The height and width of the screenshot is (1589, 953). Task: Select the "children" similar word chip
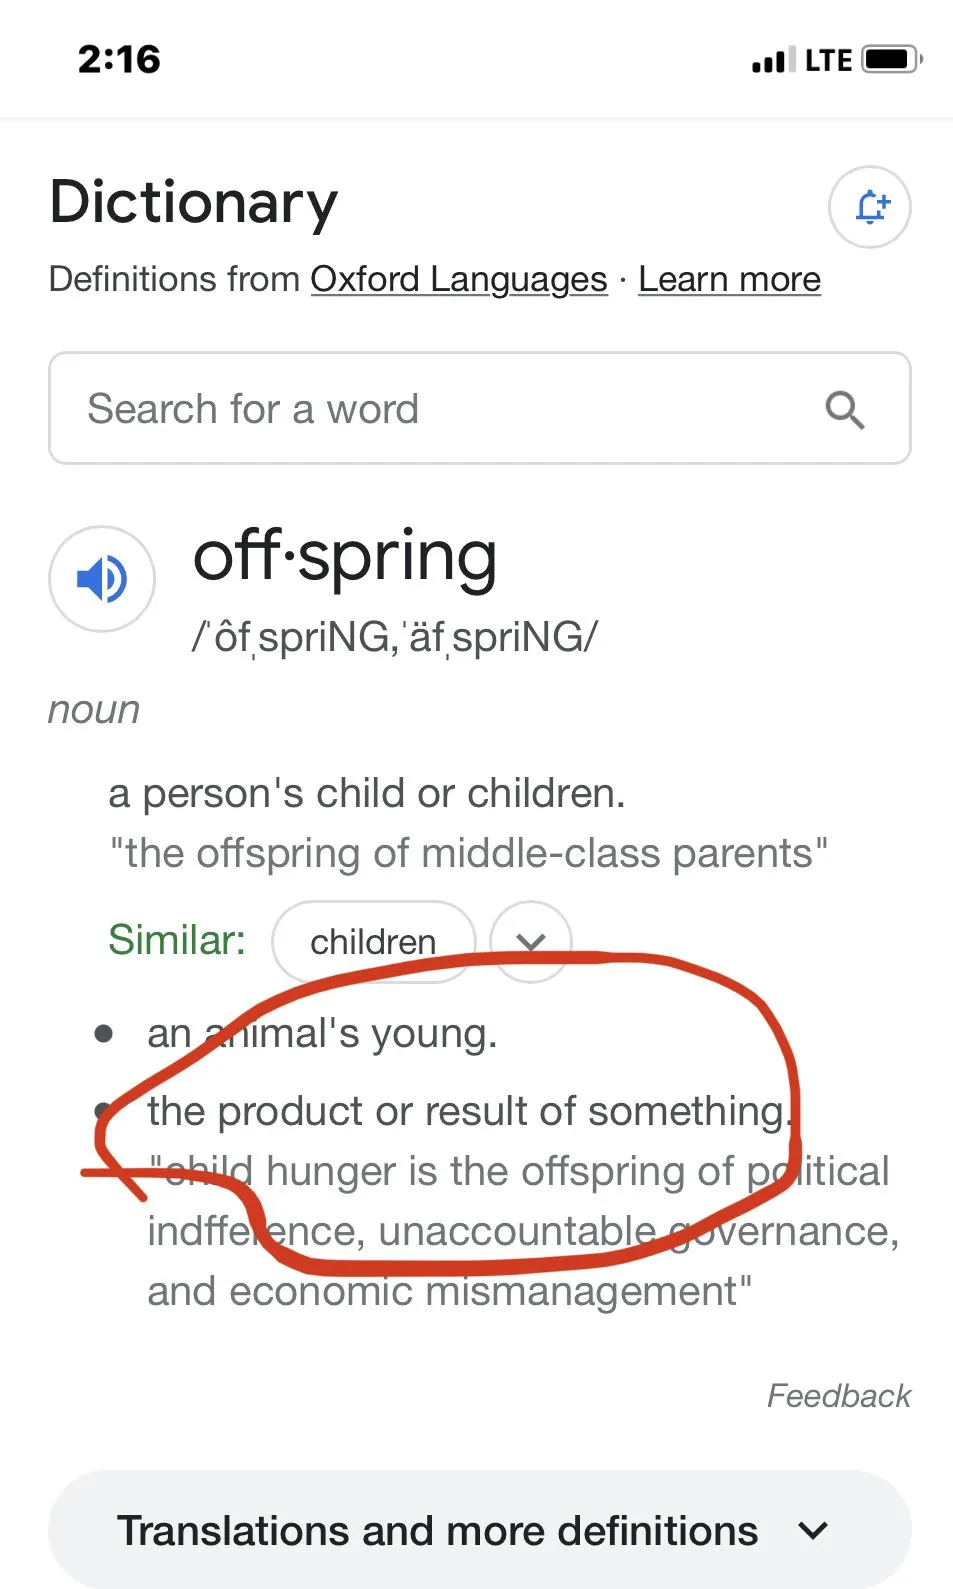(x=373, y=941)
